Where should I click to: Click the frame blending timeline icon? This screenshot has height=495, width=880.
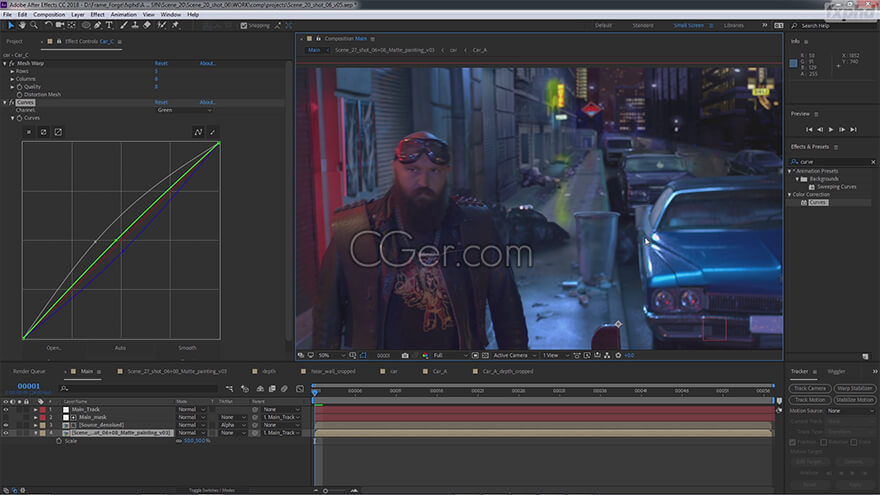[x=272, y=388]
